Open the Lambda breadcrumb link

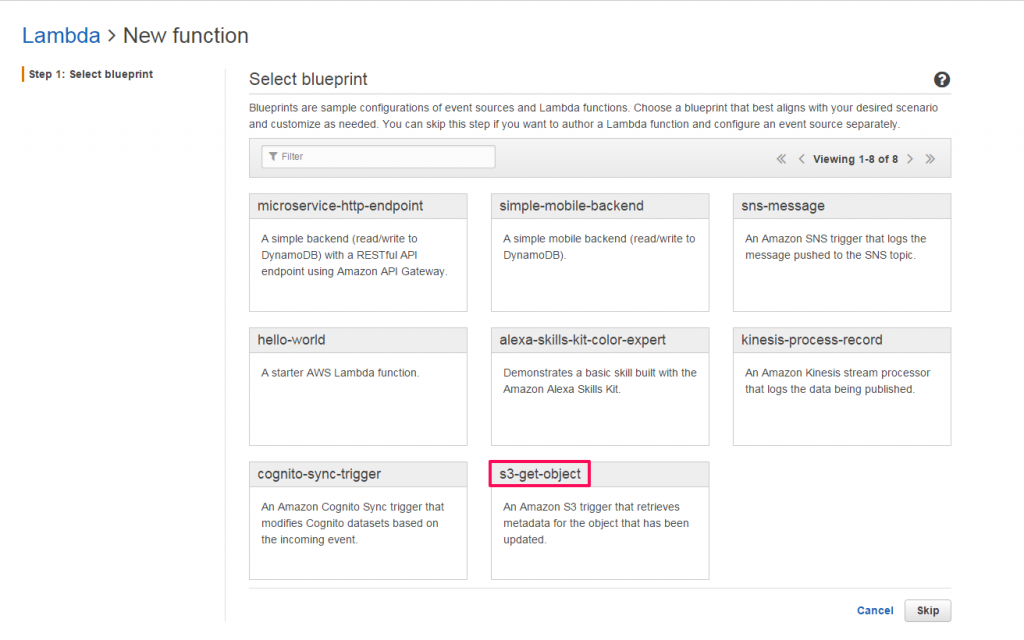pyautogui.click(x=61, y=35)
